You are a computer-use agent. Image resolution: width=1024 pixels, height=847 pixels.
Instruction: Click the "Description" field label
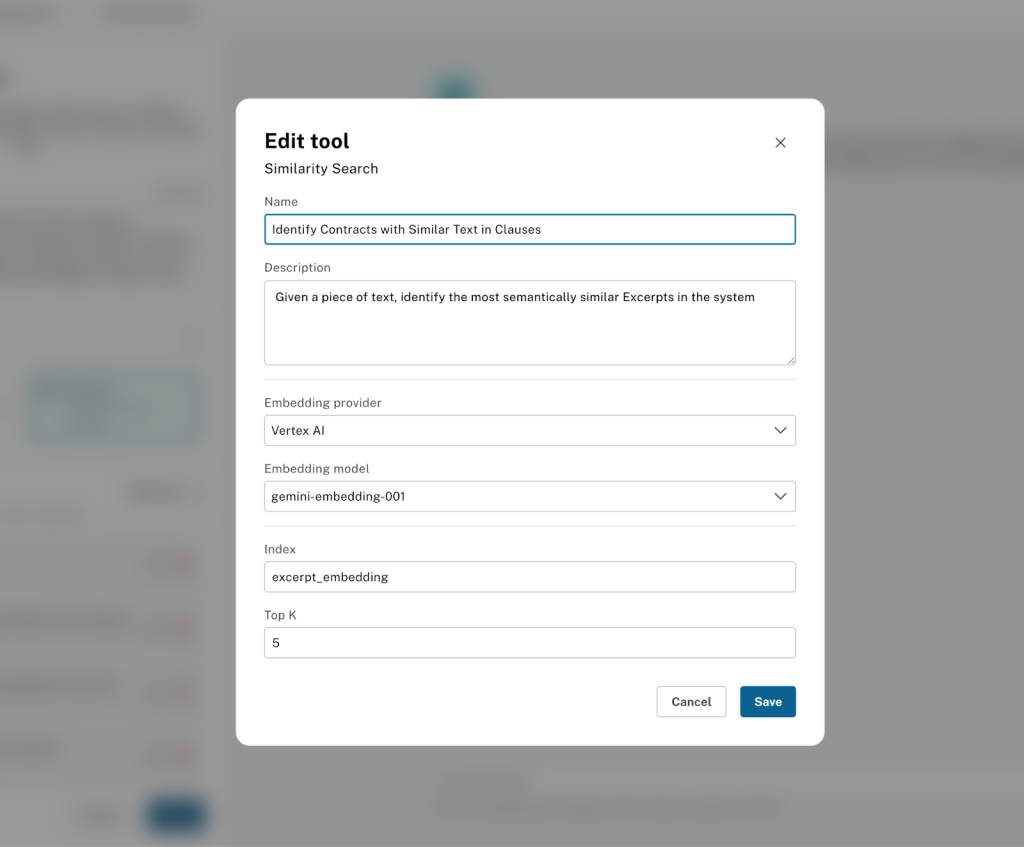[x=297, y=268]
